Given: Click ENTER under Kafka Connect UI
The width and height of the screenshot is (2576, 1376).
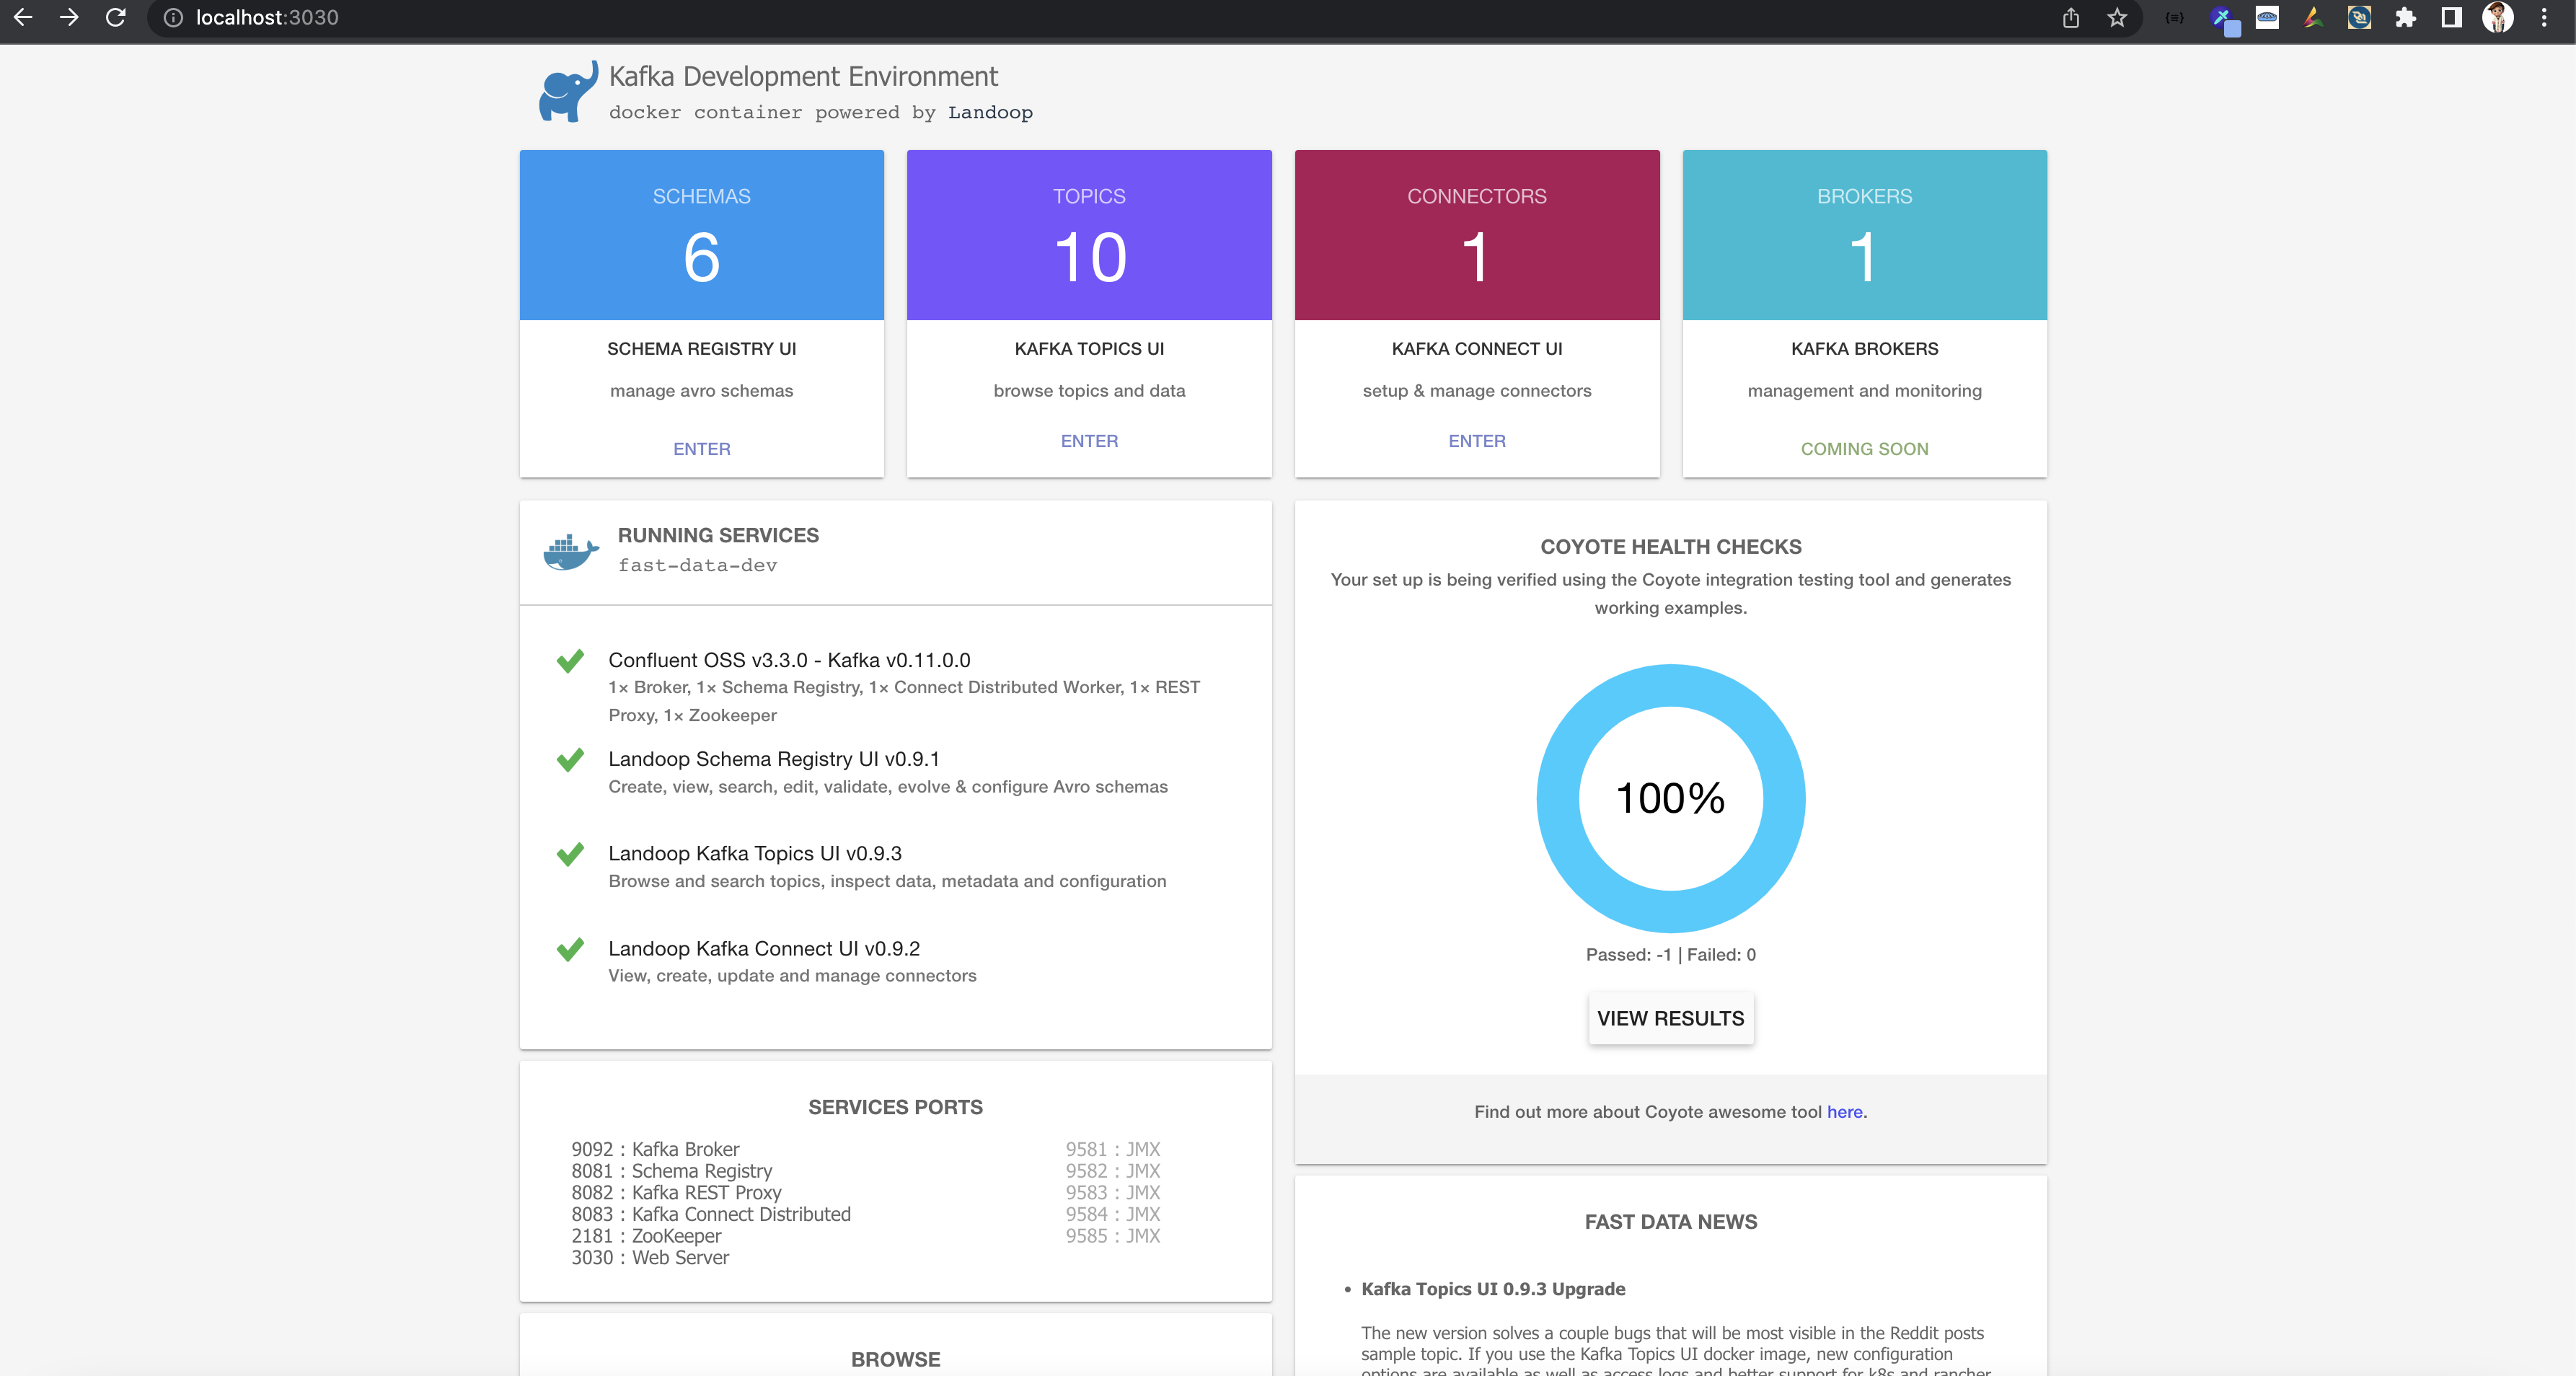Looking at the screenshot, I should tap(1476, 440).
